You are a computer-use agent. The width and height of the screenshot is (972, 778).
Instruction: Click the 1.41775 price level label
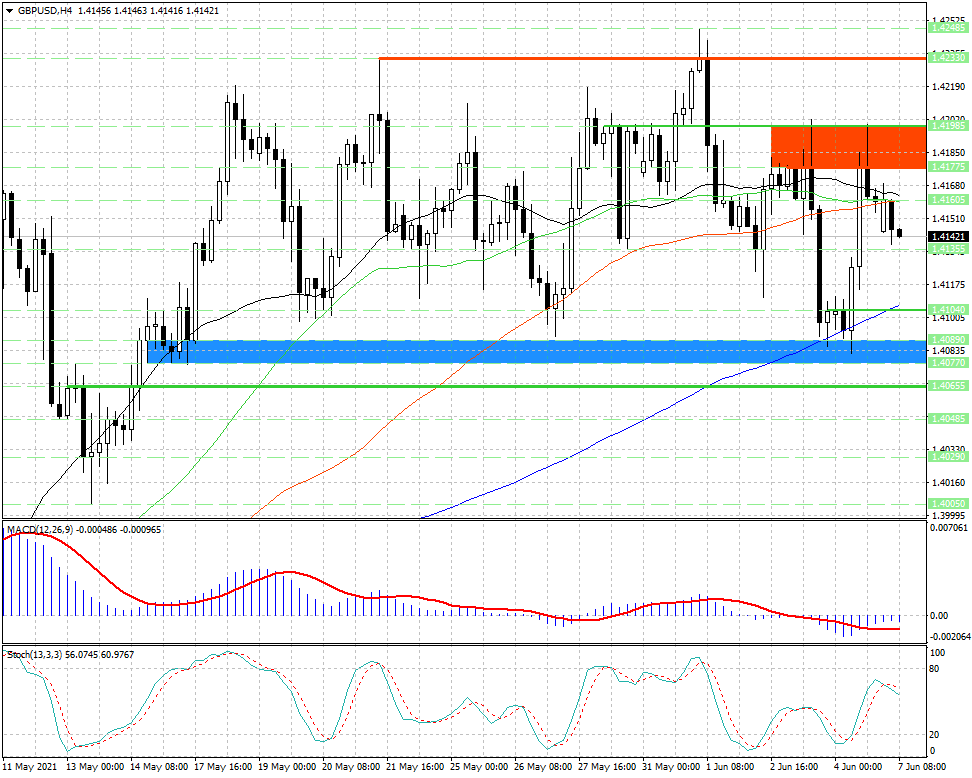[948, 167]
